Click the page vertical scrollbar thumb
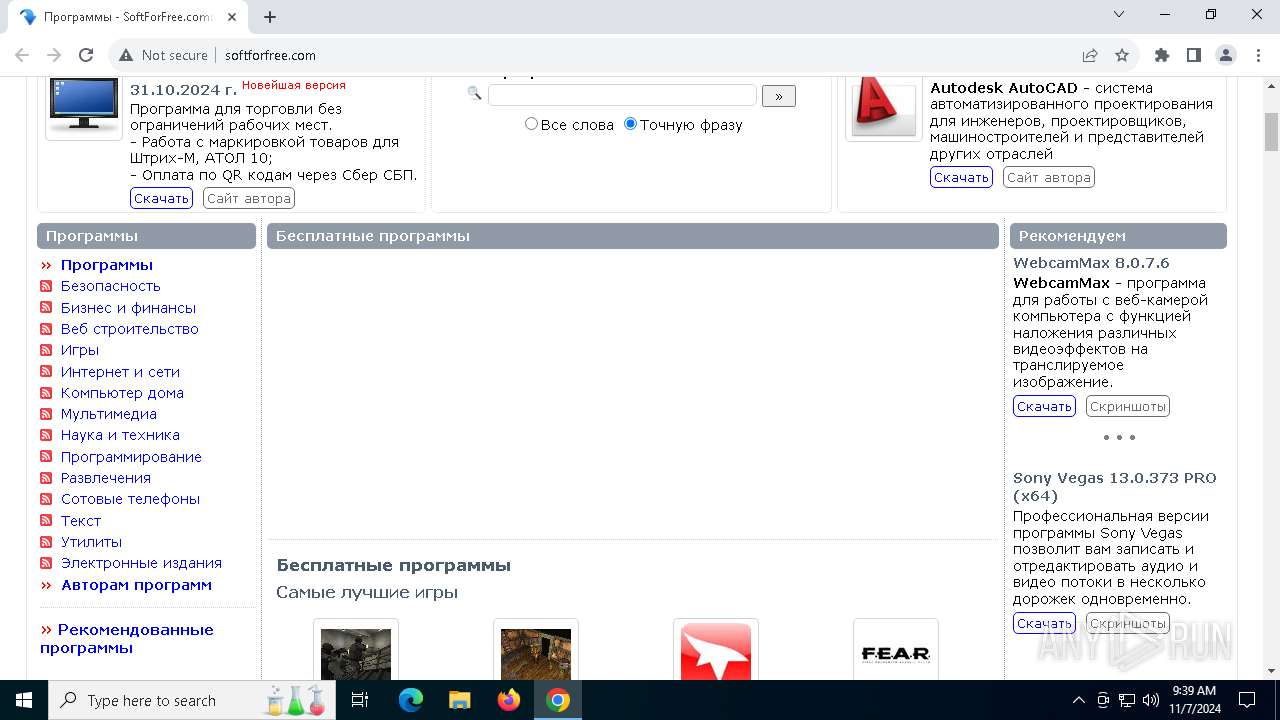The height and width of the screenshot is (720, 1280). pyautogui.click(x=1271, y=132)
